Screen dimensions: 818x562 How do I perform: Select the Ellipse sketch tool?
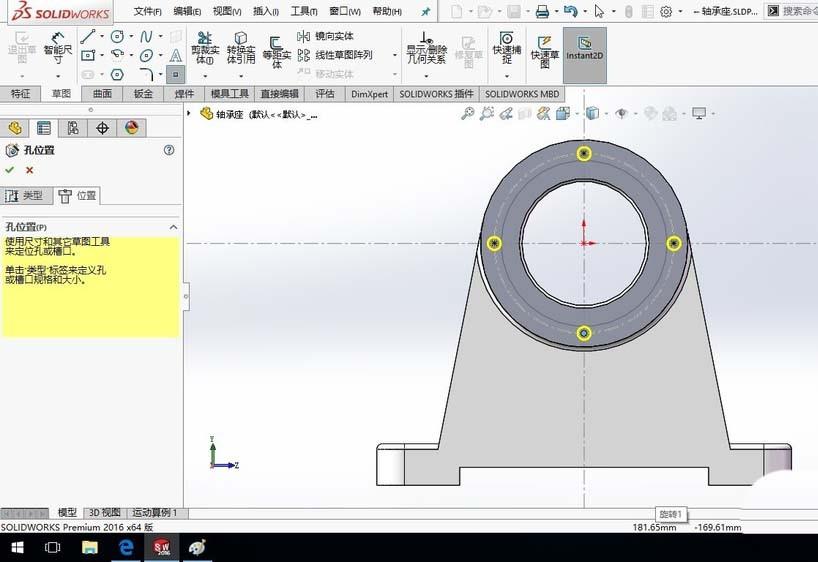pyautogui.click(x=147, y=55)
